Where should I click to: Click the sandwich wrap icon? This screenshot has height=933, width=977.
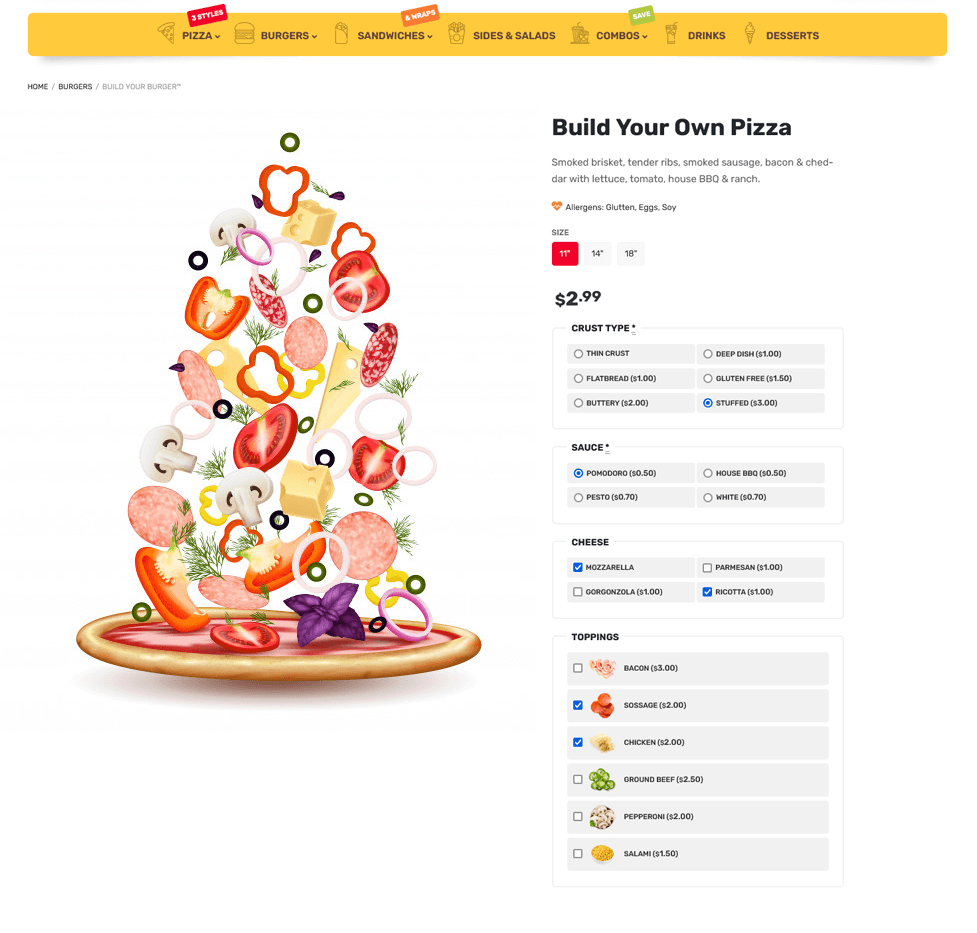coord(341,33)
